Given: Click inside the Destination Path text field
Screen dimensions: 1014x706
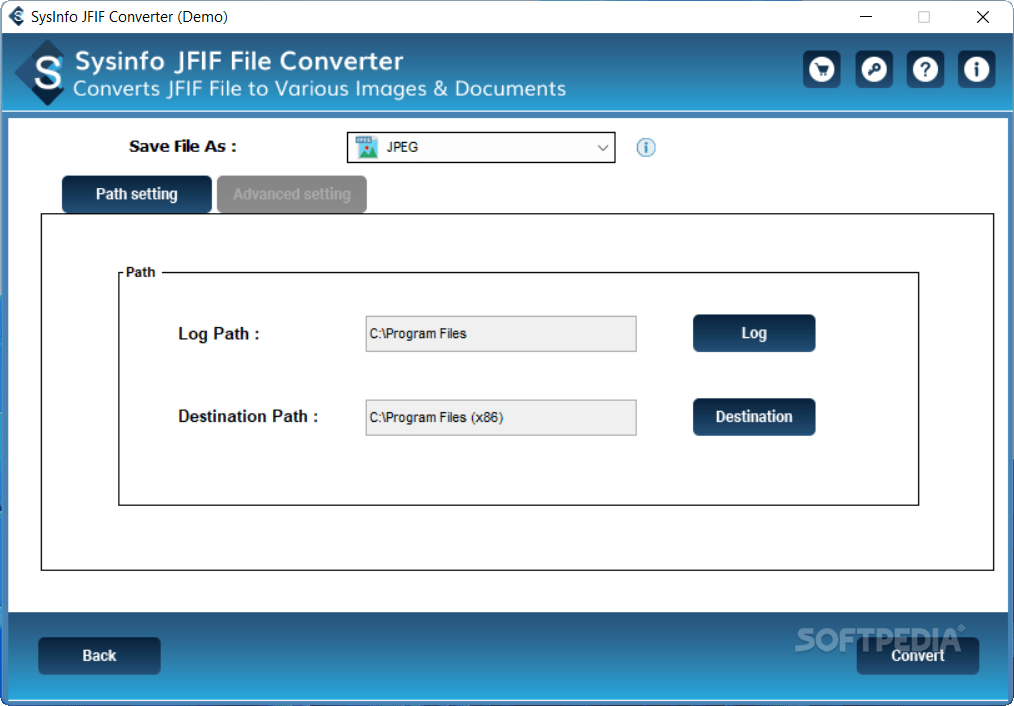Looking at the screenshot, I should click(x=500, y=417).
